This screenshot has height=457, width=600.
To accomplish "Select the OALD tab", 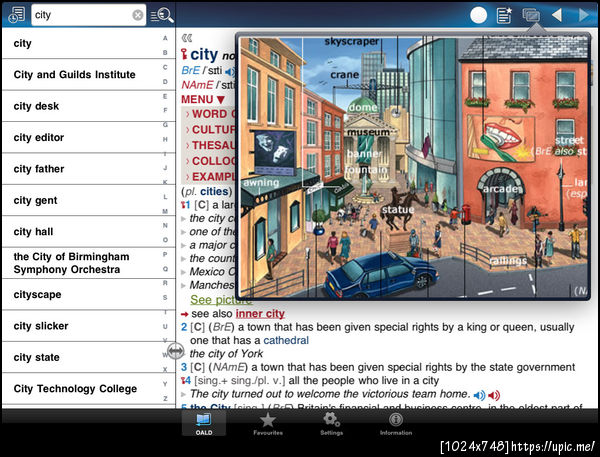I will 204,423.
